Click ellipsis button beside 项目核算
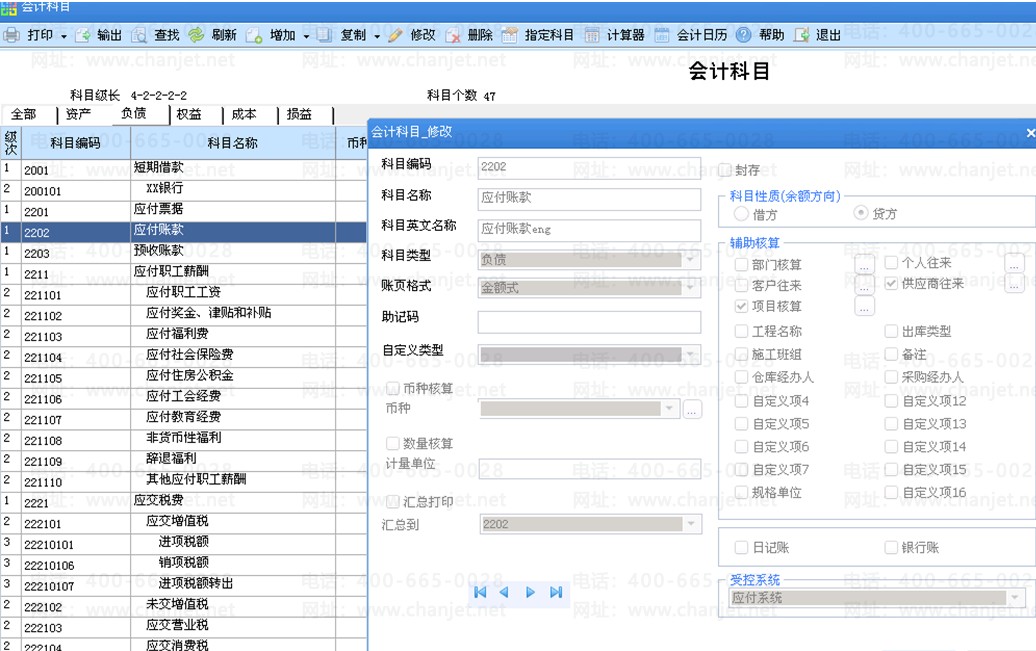The image size is (1036, 651). click(x=864, y=306)
